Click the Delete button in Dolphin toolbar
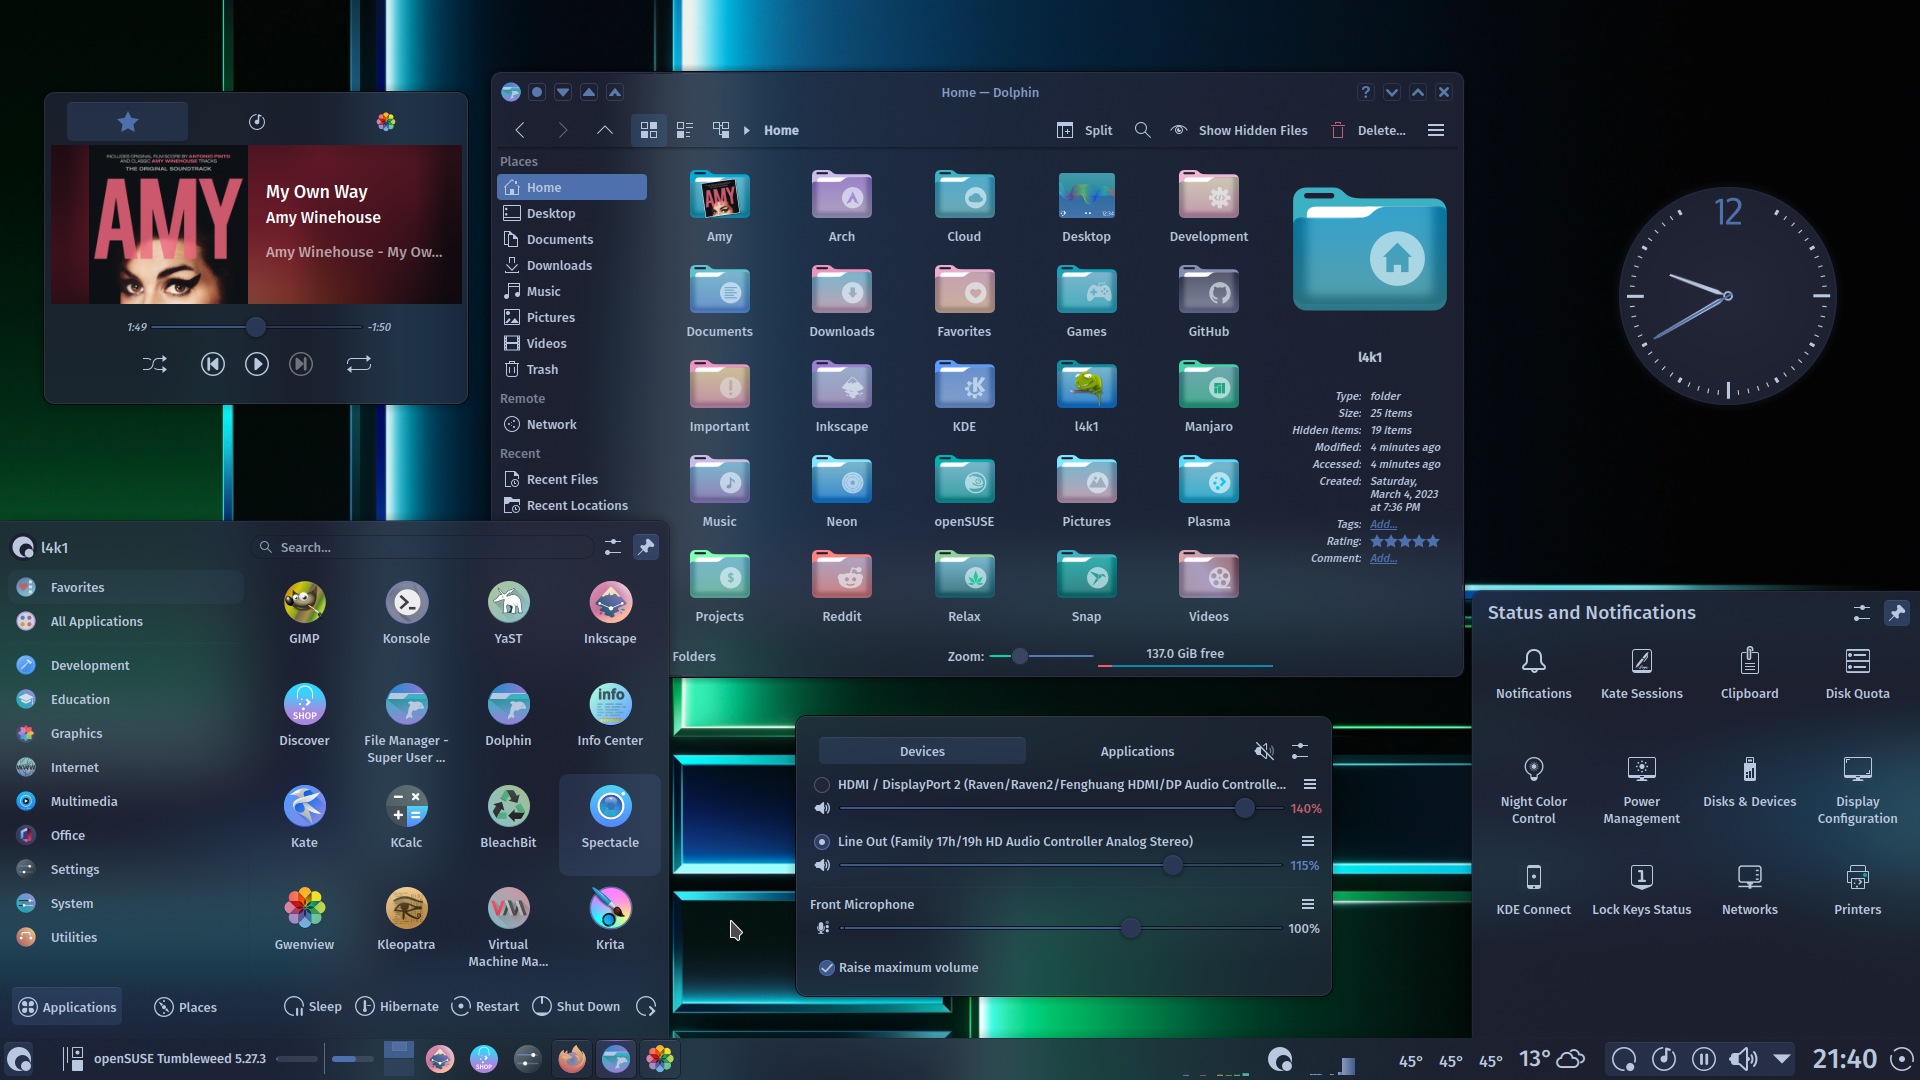 click(x=1368, y=130)
